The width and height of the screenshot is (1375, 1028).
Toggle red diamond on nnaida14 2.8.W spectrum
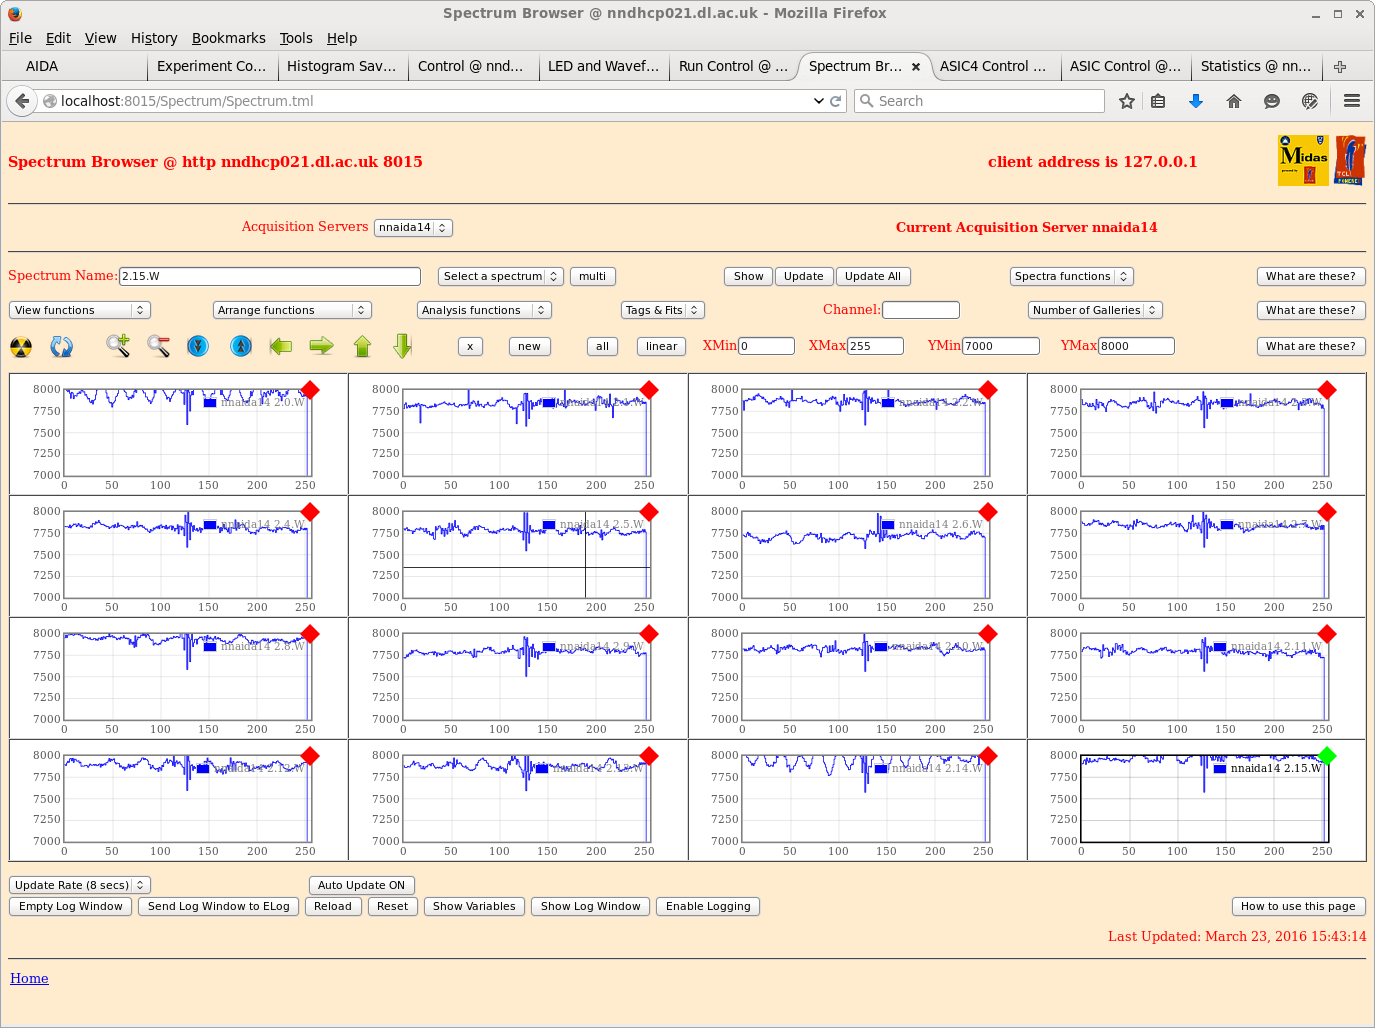coord(310,634)
